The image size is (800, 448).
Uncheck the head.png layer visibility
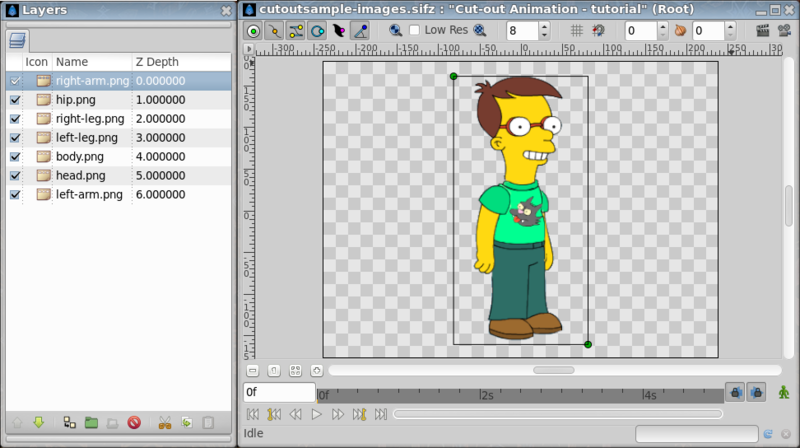click(15, 176)
